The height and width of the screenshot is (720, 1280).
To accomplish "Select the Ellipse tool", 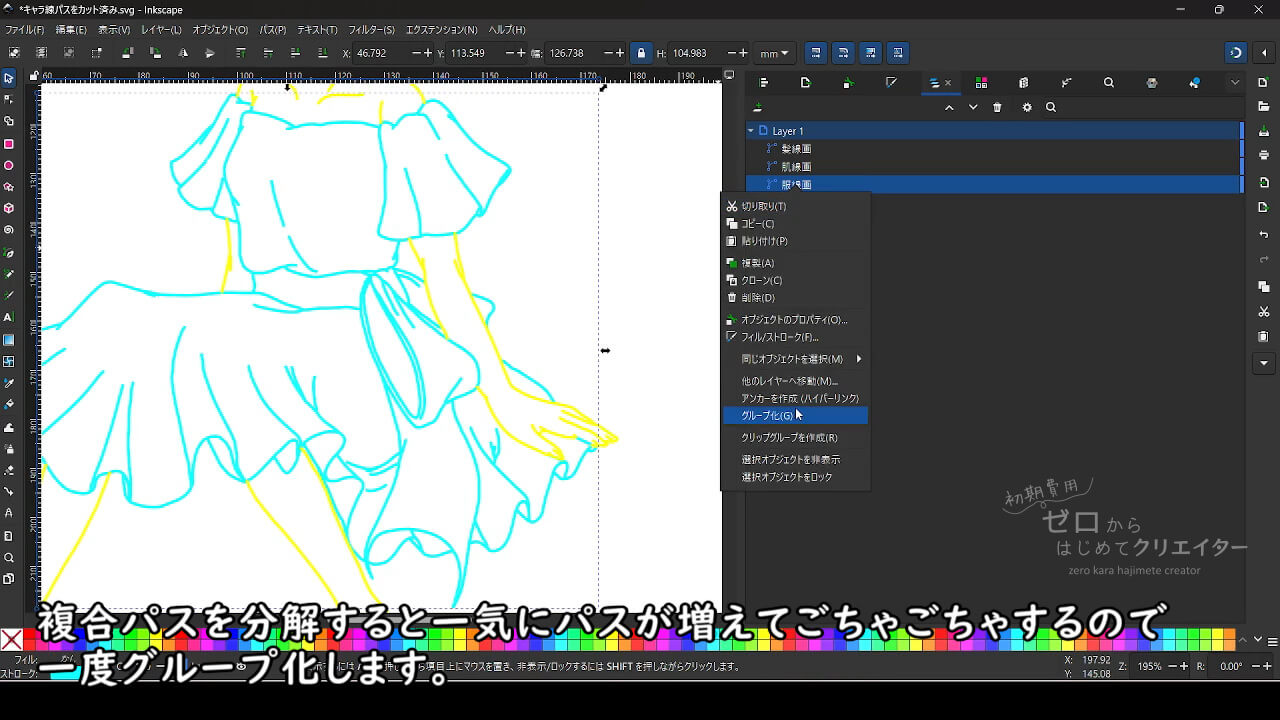I will (9, 165).
